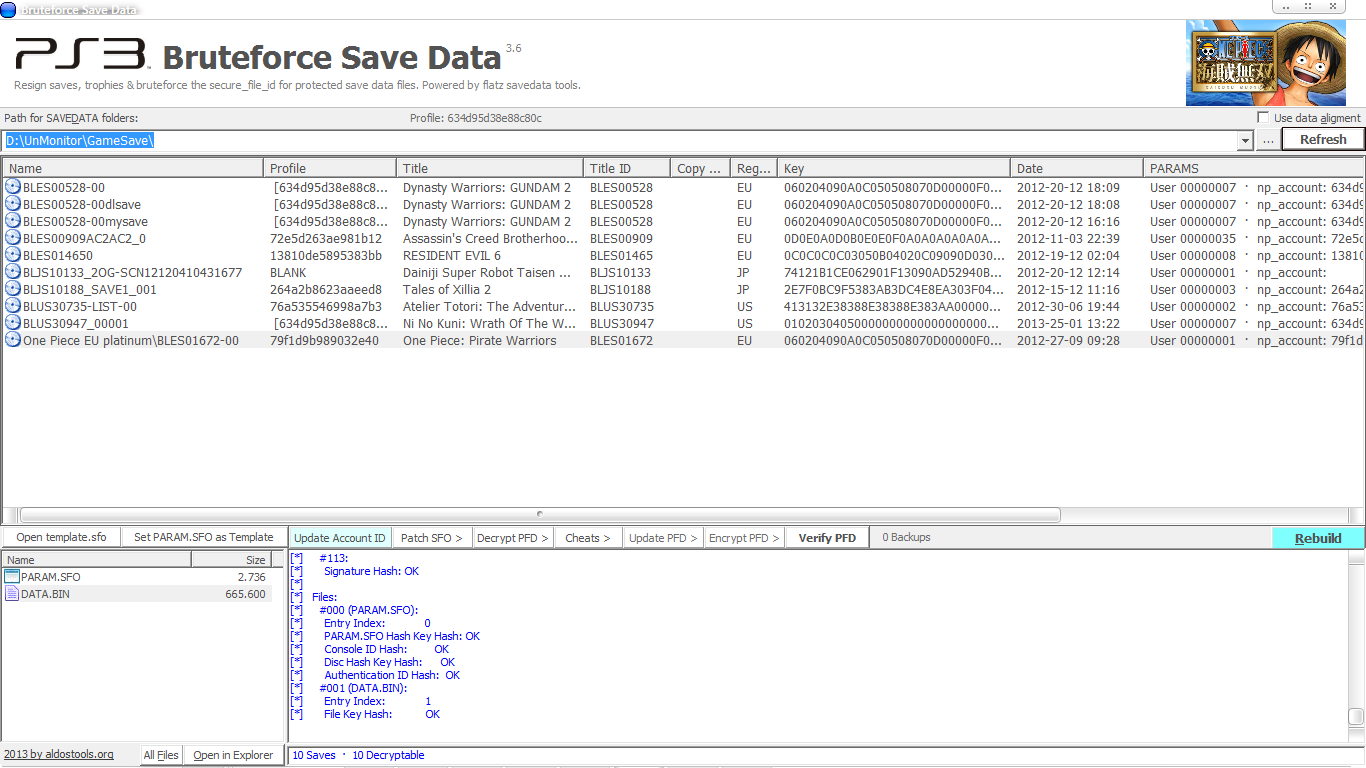The height and width of the screenshot is (768, 1366).
Task: Click the 0 Backups label
Action: click(x=906, y=538)
